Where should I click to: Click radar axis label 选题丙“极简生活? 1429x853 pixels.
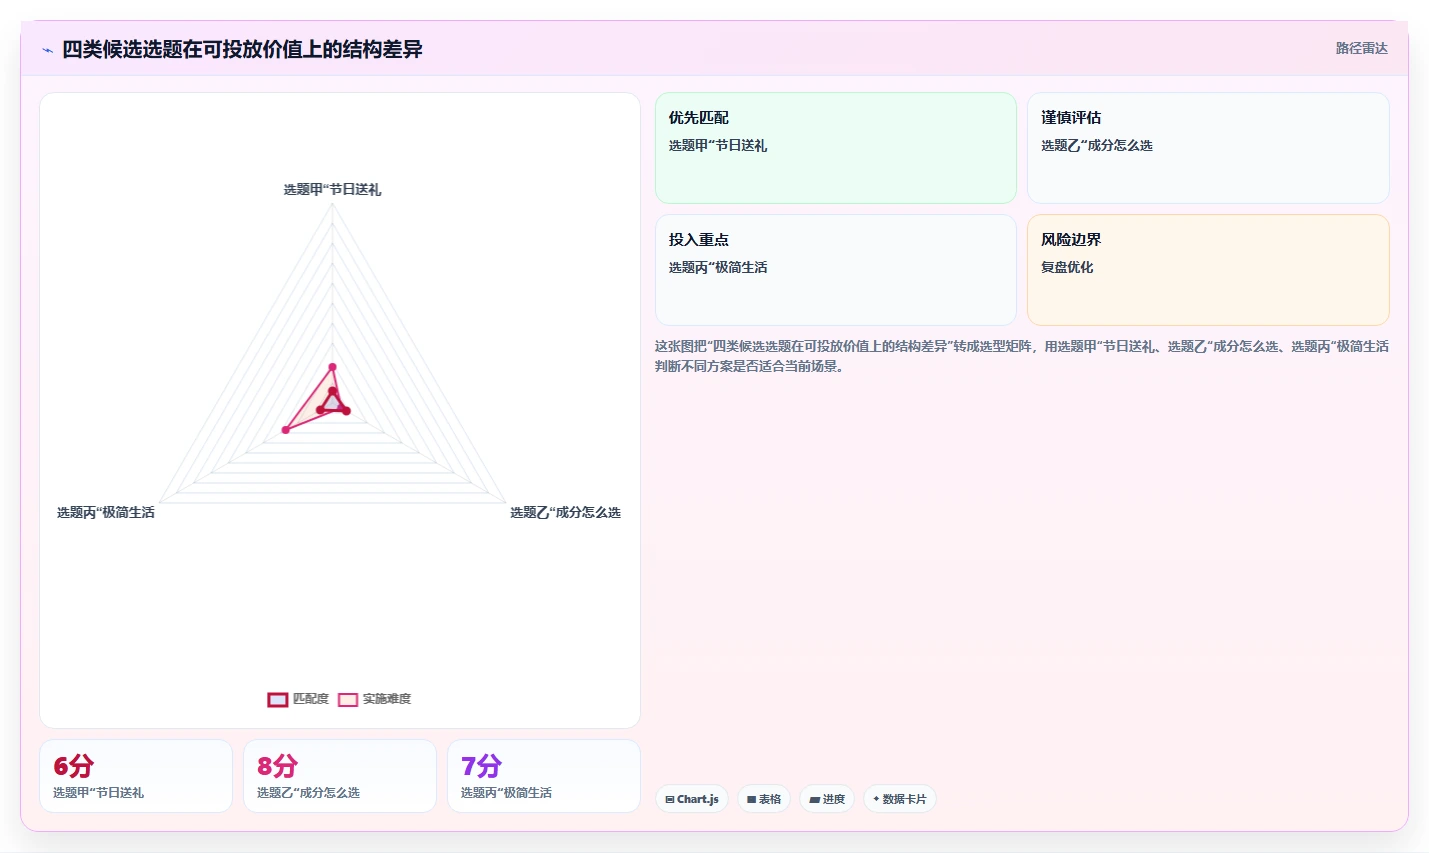pos(106,512)
